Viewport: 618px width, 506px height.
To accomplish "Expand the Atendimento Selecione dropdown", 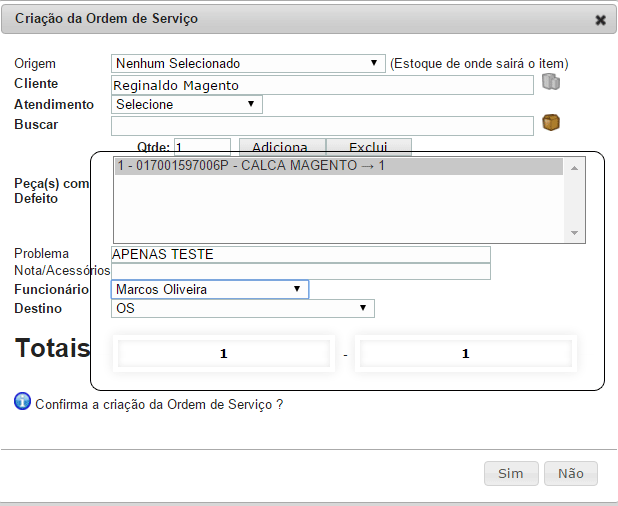I will (x=187, y=104).
